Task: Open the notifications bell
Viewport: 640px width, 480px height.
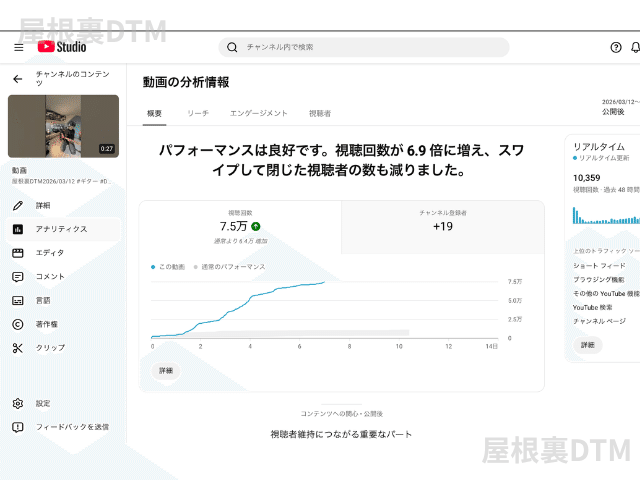Action: click(x=636, y=47)
